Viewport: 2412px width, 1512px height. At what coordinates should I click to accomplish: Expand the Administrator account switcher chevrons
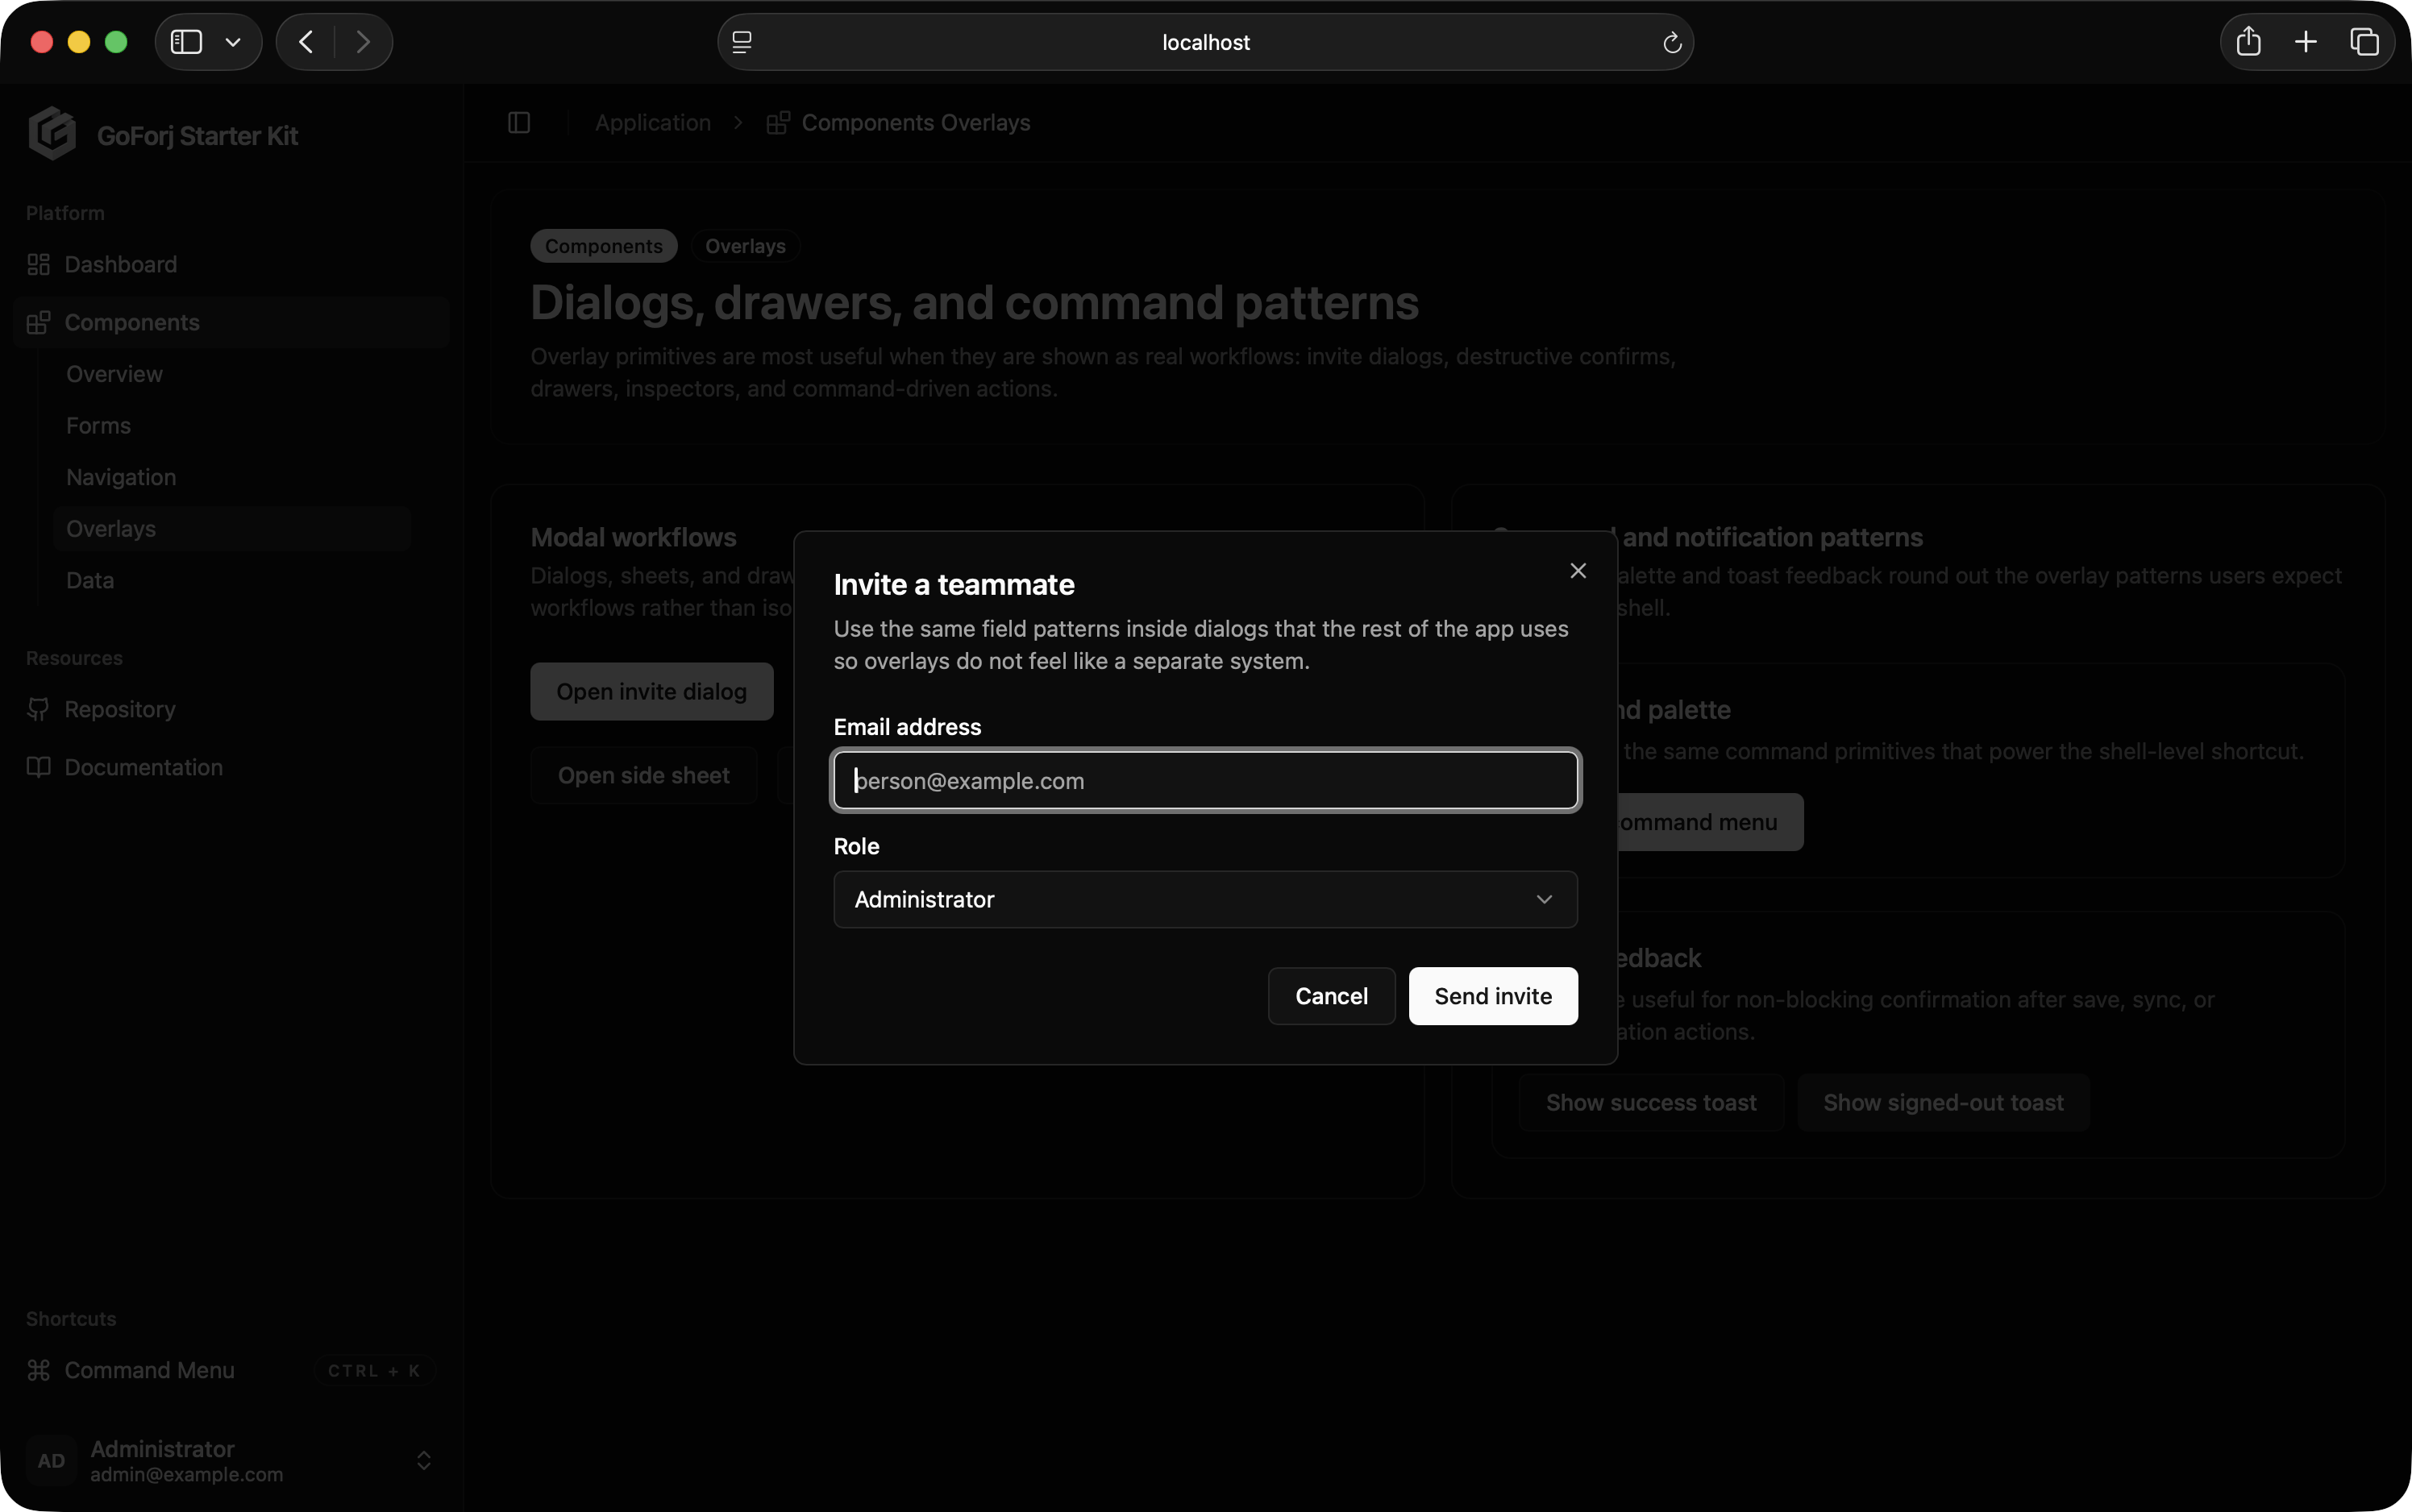coord(424,1461)
